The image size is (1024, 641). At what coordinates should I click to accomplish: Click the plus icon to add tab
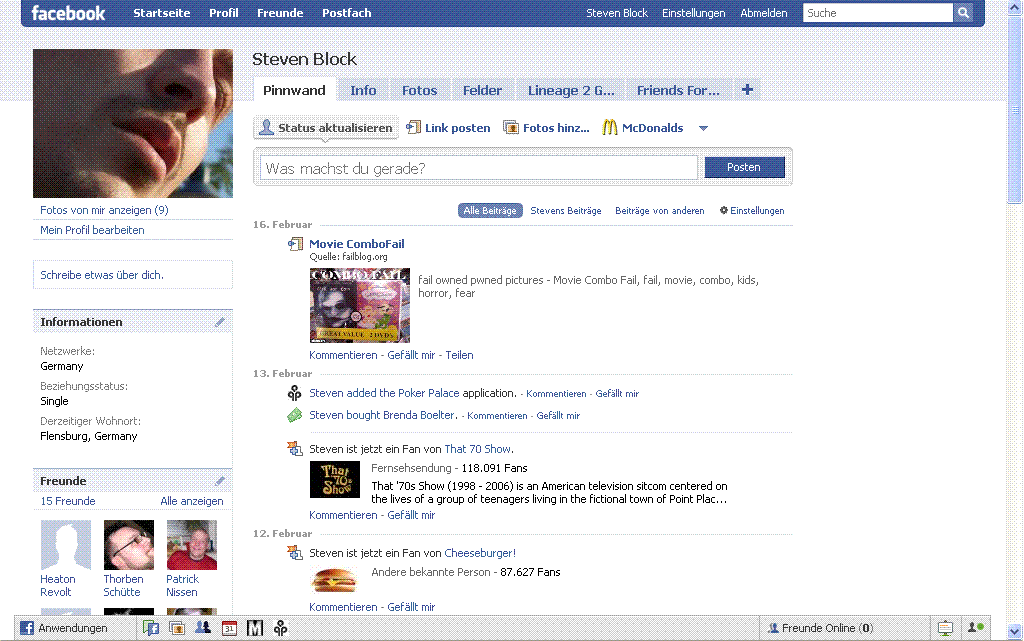point(748,90)
